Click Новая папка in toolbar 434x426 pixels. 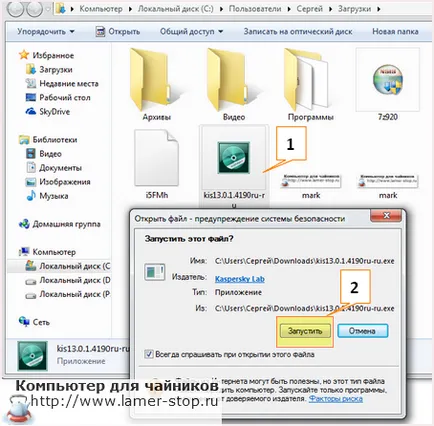coord(395,32)
